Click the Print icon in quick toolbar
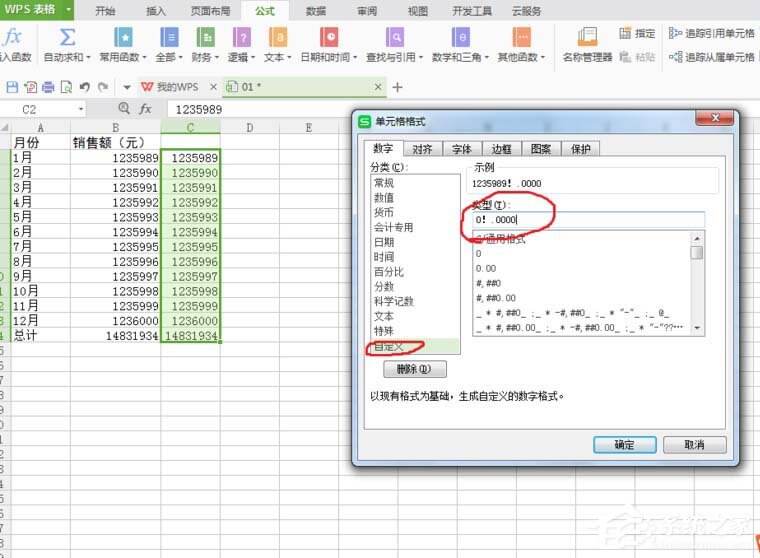This screenshot has width=760, height=558. point(48,87)
